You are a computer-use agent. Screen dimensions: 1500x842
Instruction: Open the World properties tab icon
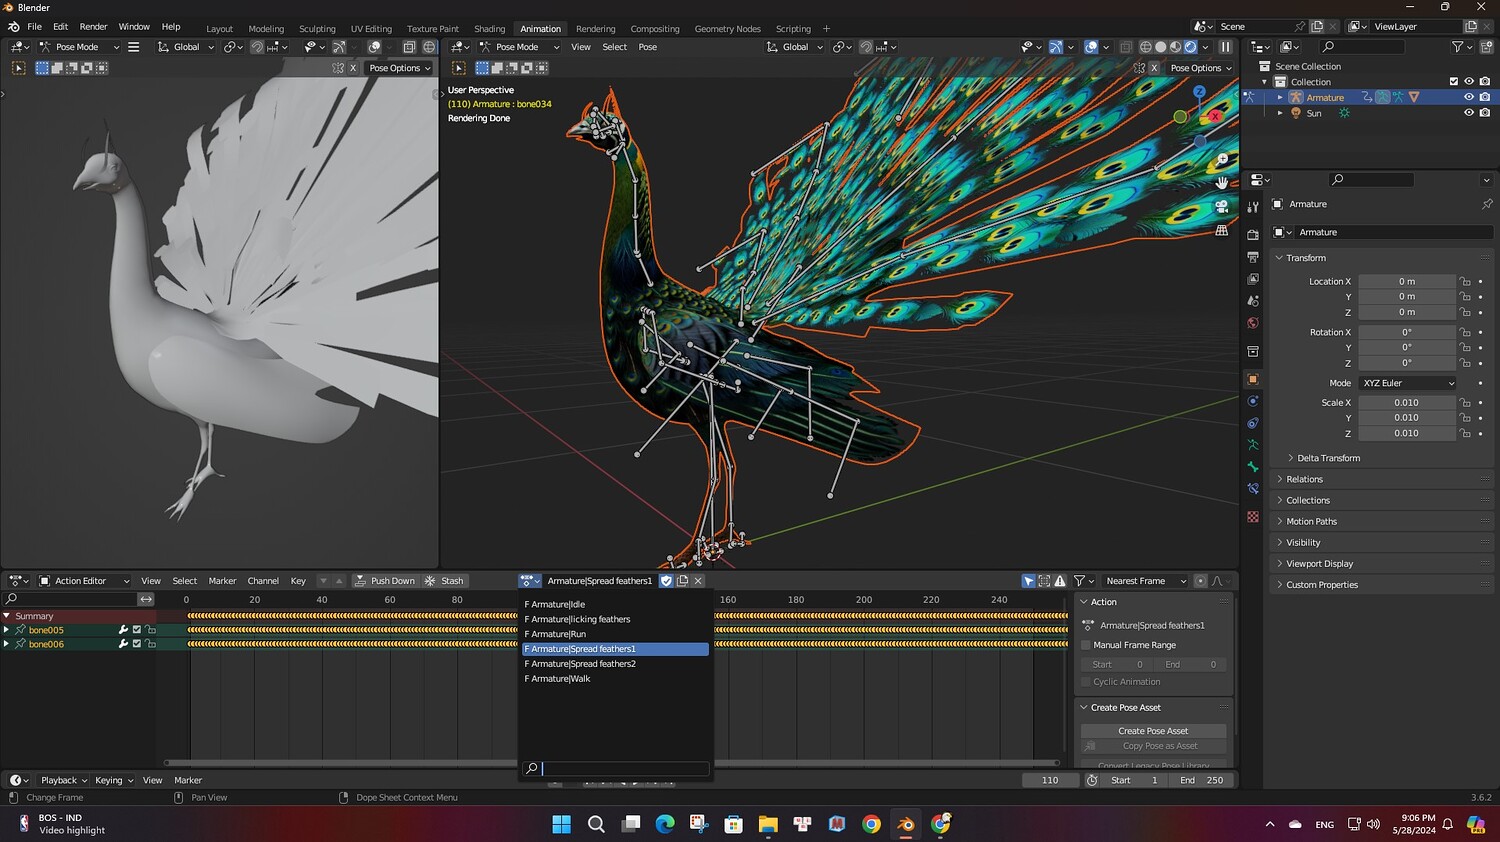[x=1253, y=323]
